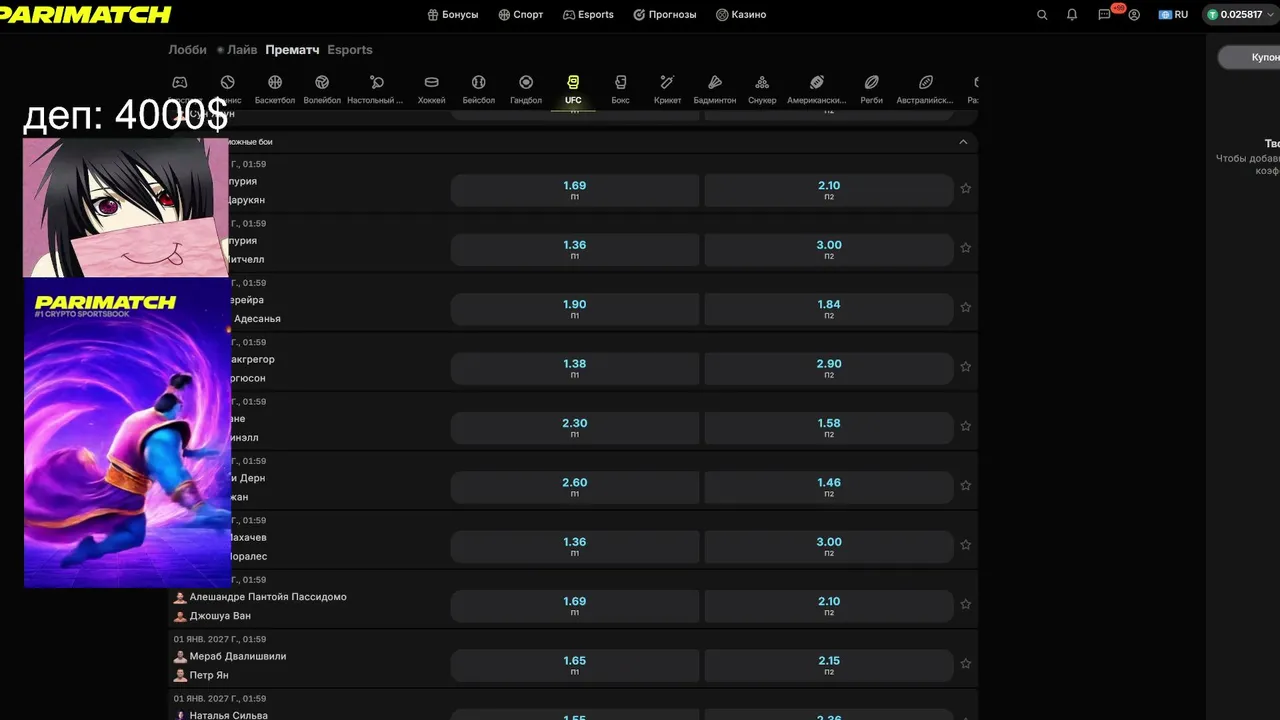Favorite the Дарукян fight with the star
Image resolution: width=1280 pixels, height=720 pixels.
point(966,188)
